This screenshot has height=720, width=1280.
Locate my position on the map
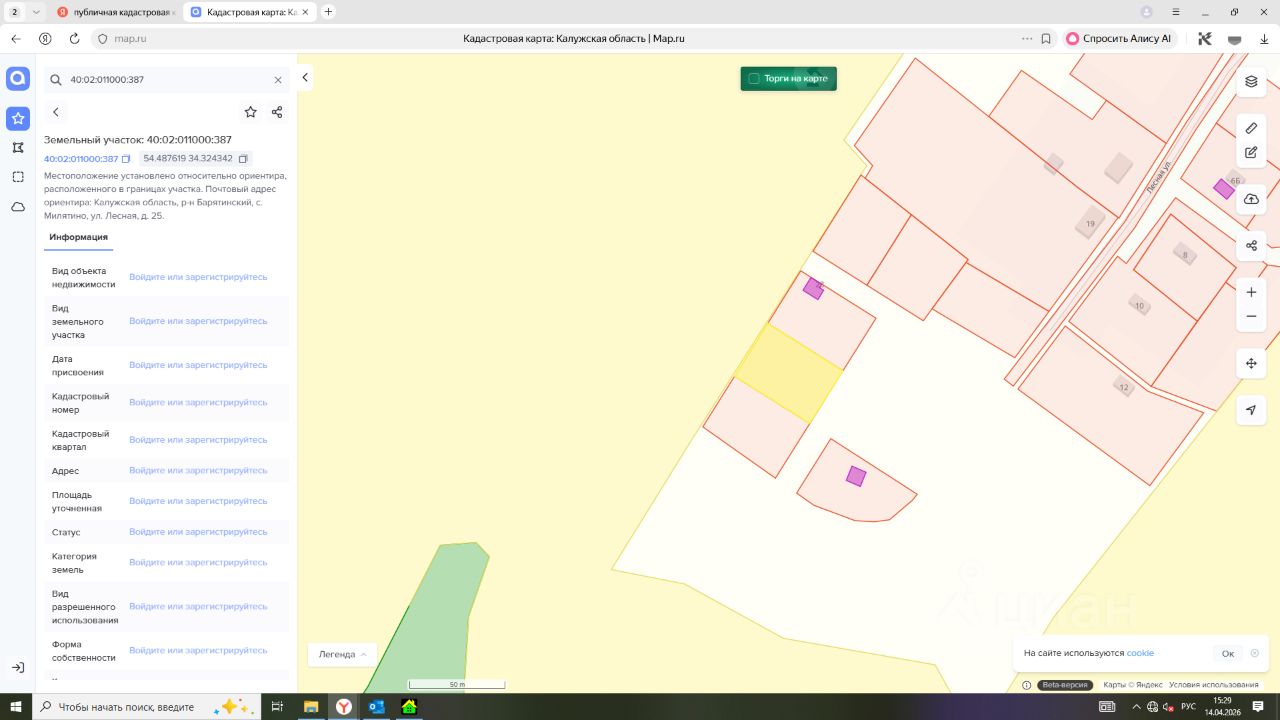coord(1251,410)
